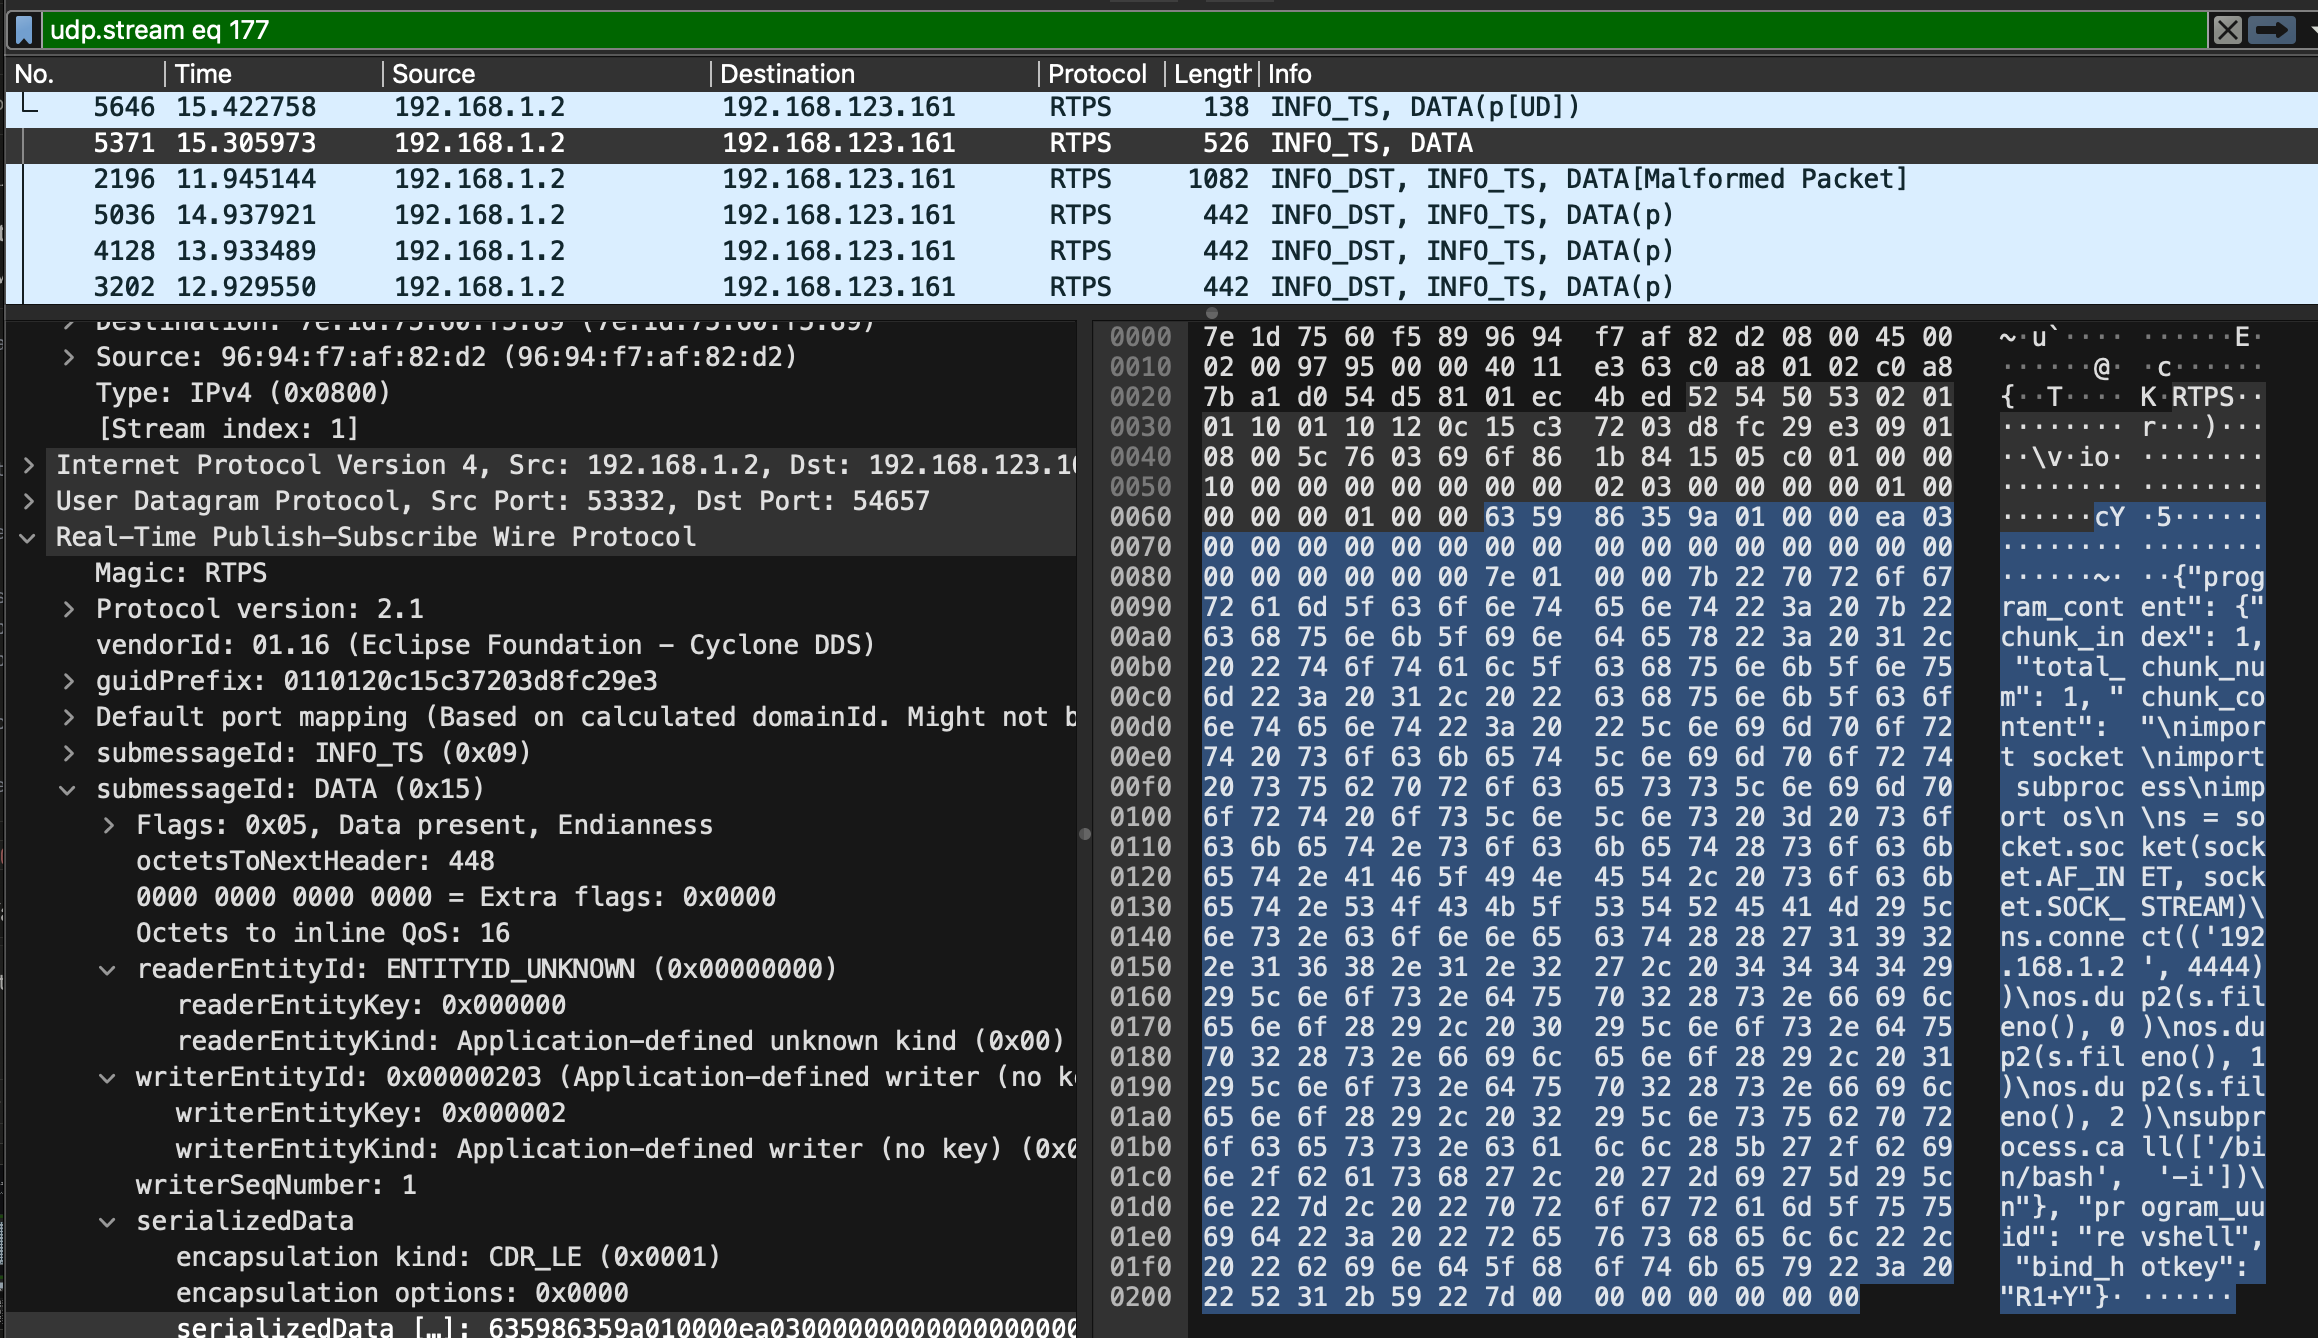Collapse submessageId DATA (0x15) node

click(68, 790)
